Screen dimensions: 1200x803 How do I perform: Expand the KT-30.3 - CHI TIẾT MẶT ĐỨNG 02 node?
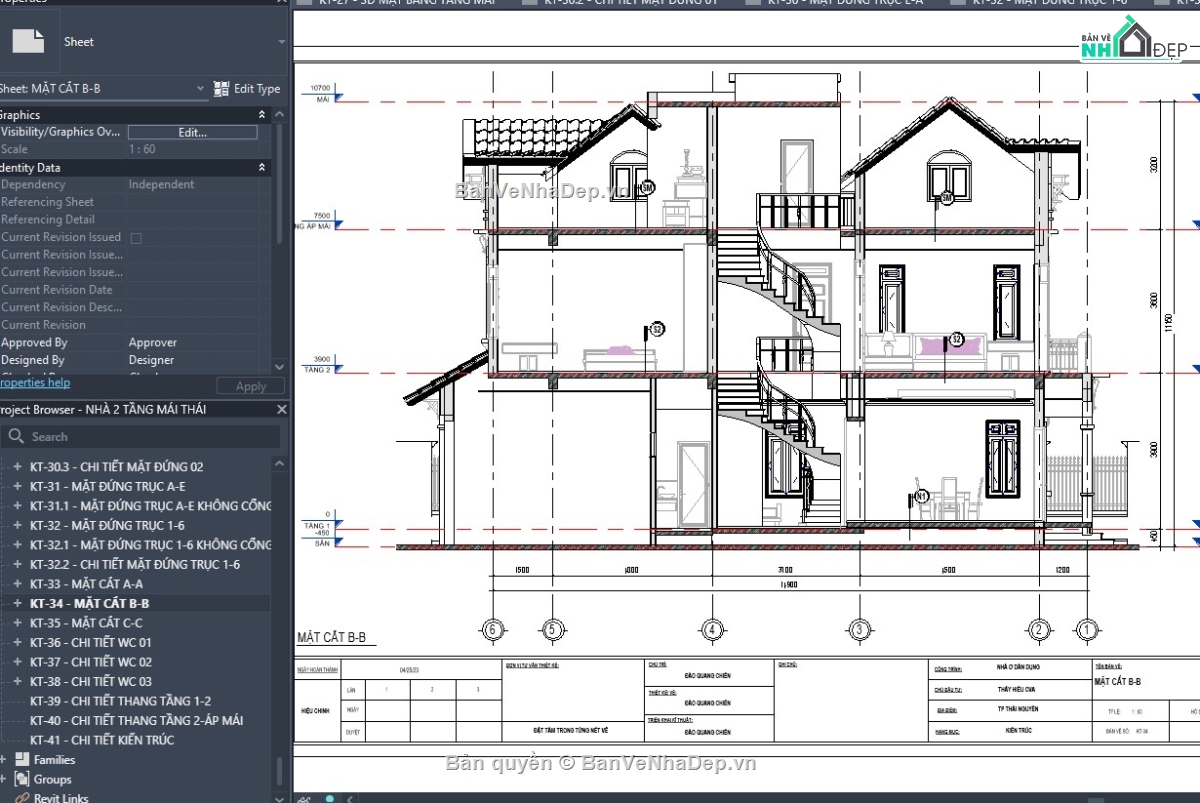coord(17,466)
